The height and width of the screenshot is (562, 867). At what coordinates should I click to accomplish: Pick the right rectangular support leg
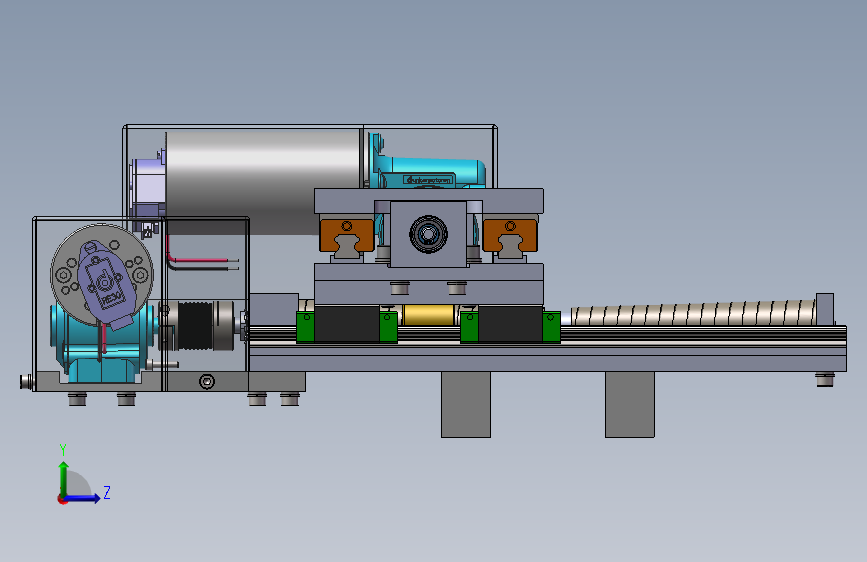click(630, 404)
